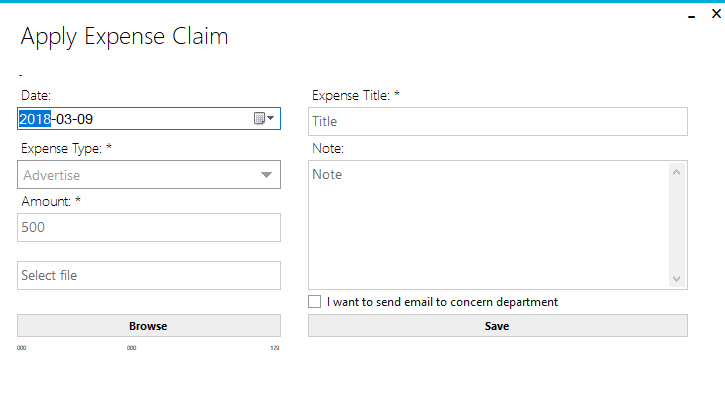
Task: Click the 'I want to send email' label
Action: pos(442,302)
